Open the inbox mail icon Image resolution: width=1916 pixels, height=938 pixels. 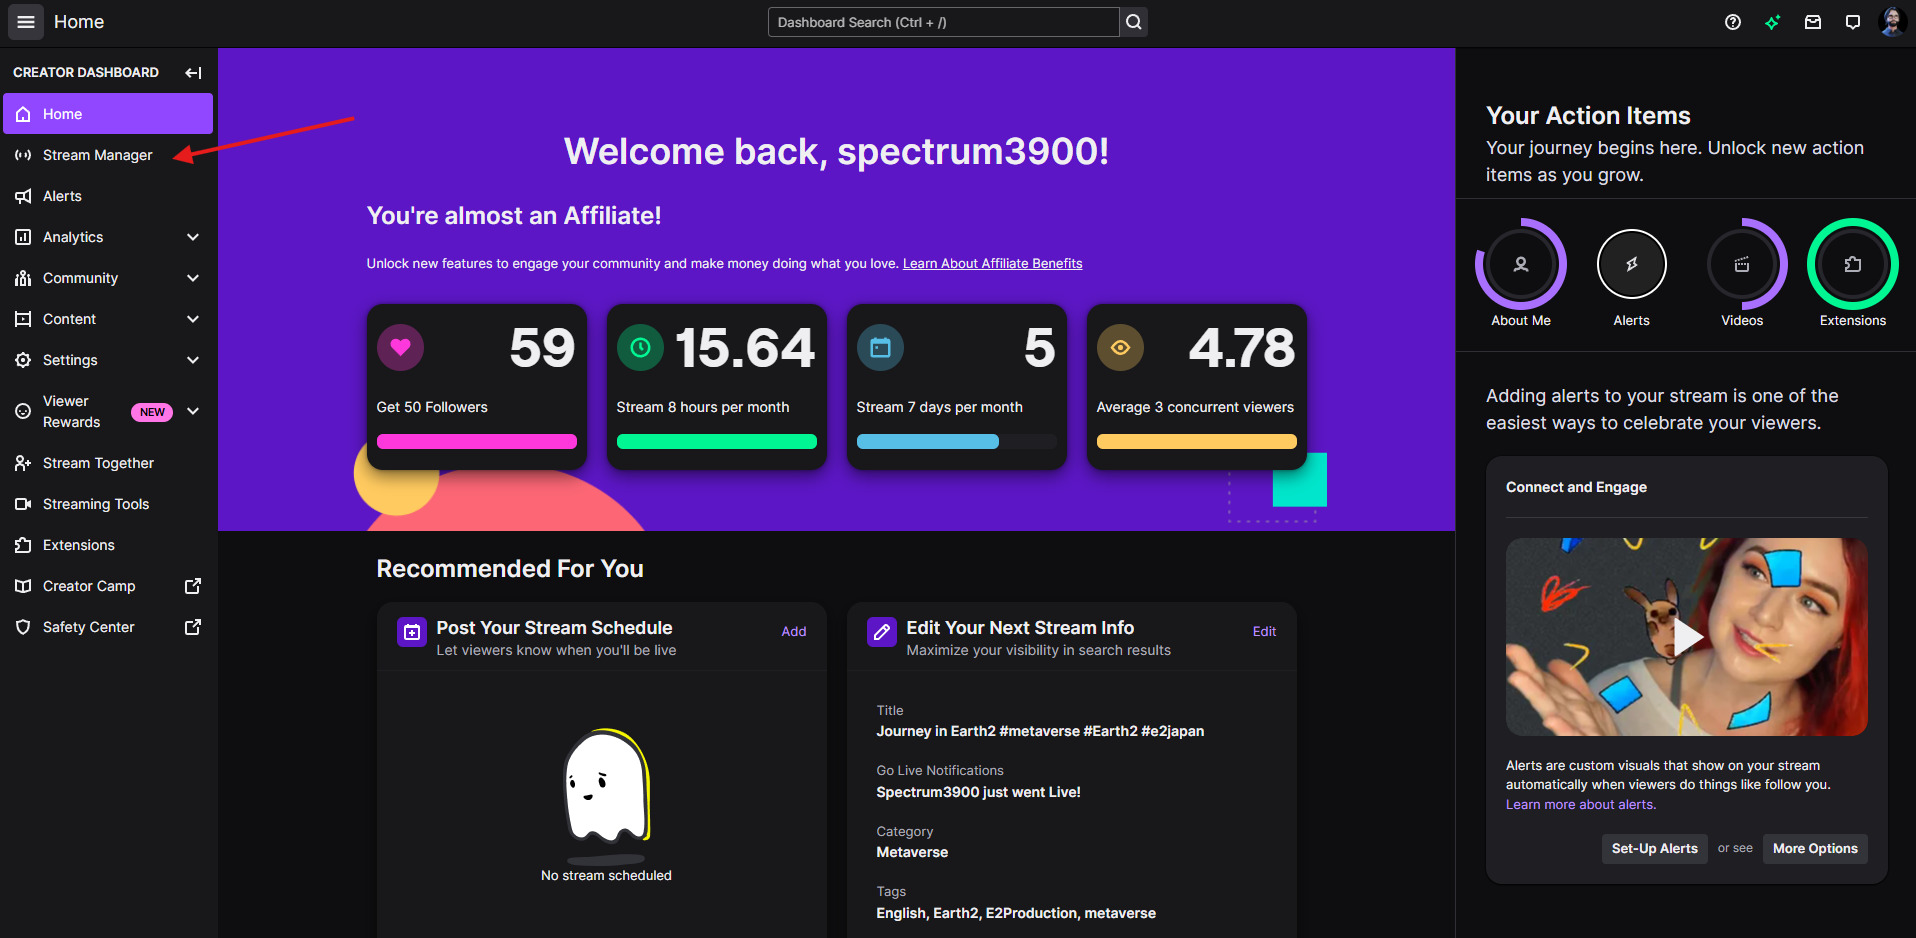click(1813, 22)
